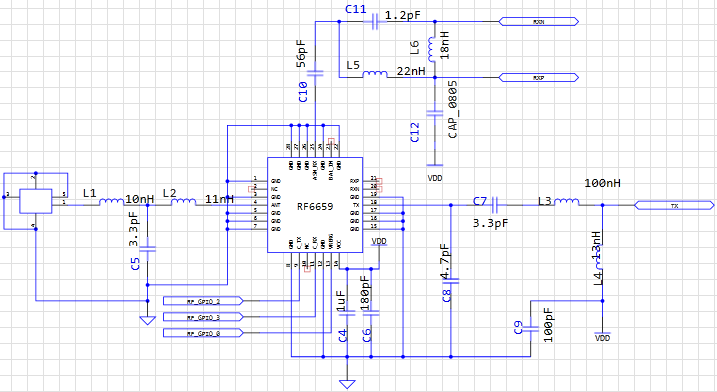Select capacitor C8 4.7pF

(450, 281)
